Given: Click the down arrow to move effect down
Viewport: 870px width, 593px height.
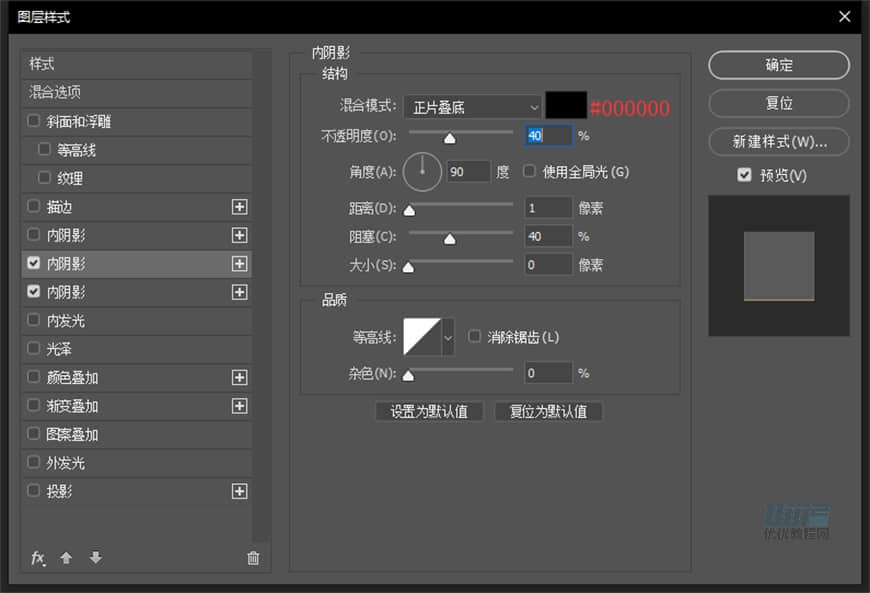Looking at the screenshot, I should pos(94,558).
